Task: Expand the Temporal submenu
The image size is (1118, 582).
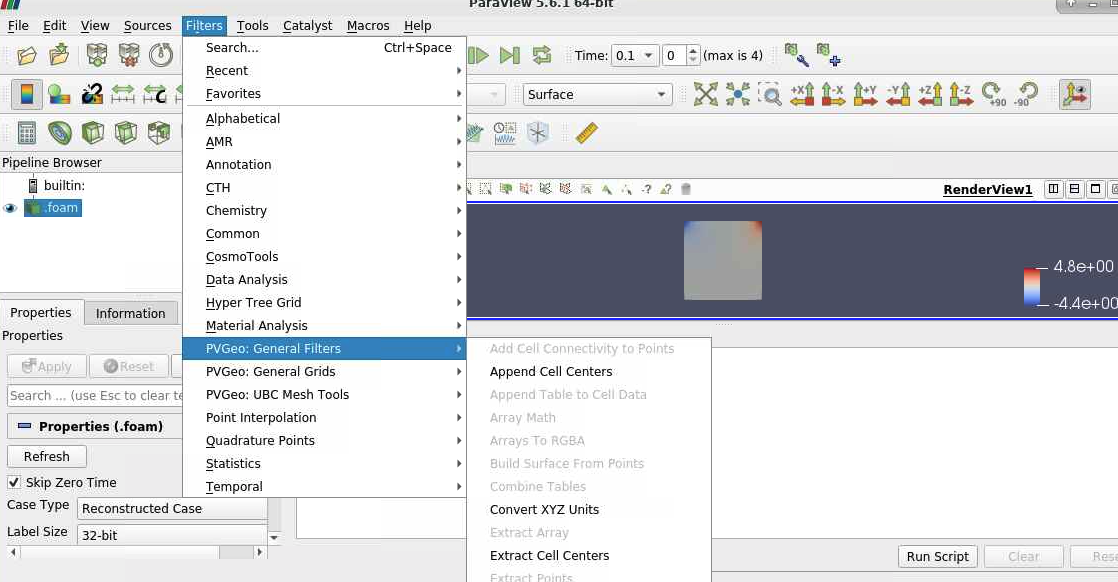Action: pos(324,486)
